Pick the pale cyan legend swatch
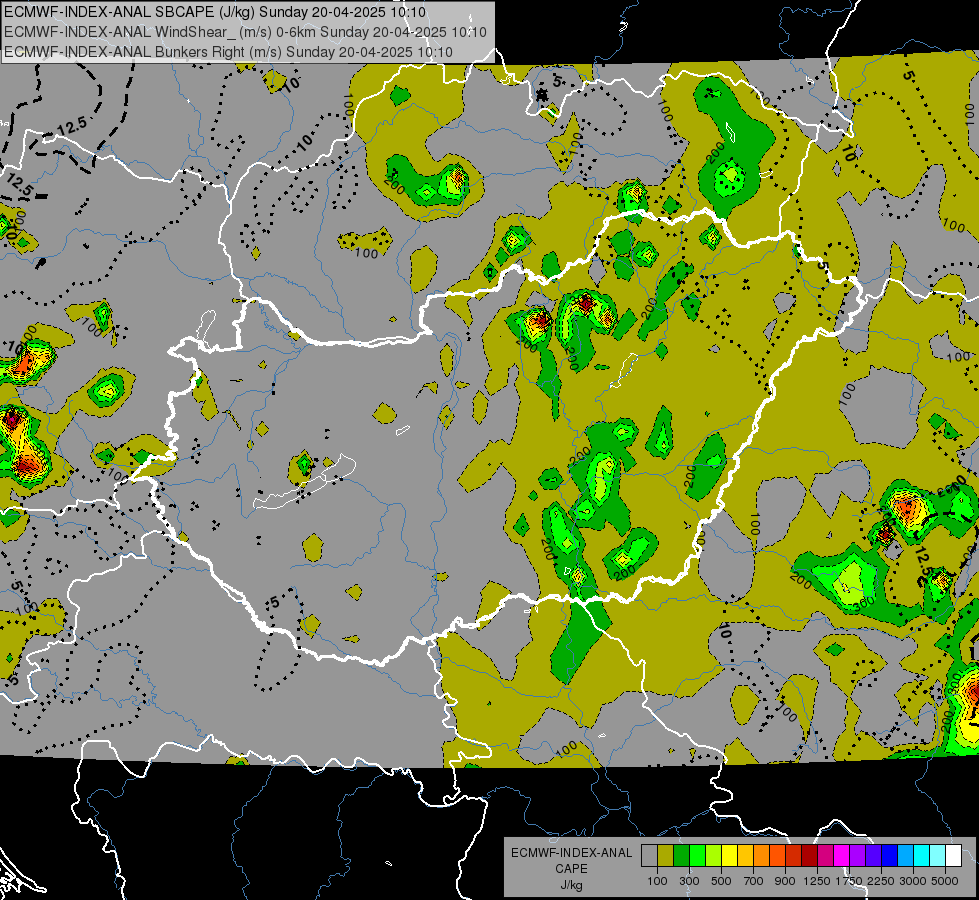This screenshot has width=979, height=900. pyautogui.click(x=937, y=855)
